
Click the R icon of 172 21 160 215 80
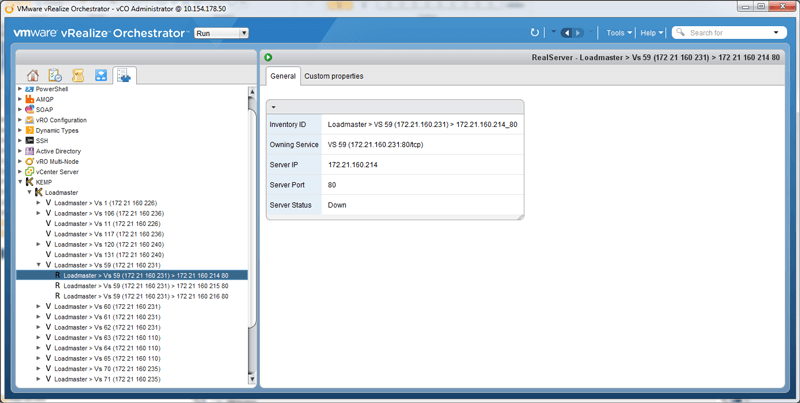click(x=58, y=286)
